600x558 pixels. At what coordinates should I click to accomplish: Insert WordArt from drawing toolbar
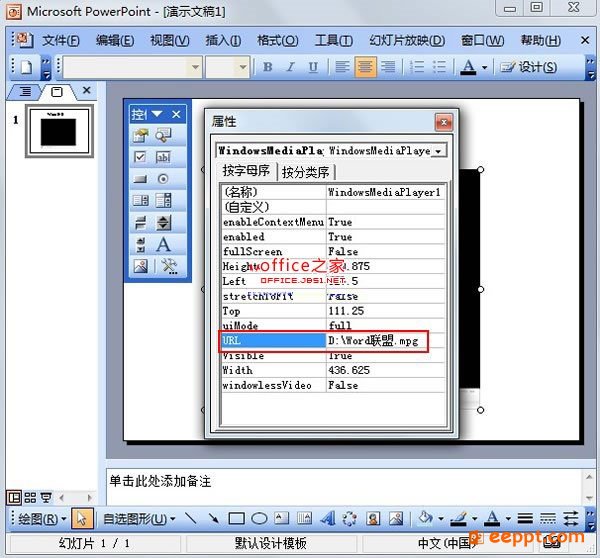[x=328, y=519]
